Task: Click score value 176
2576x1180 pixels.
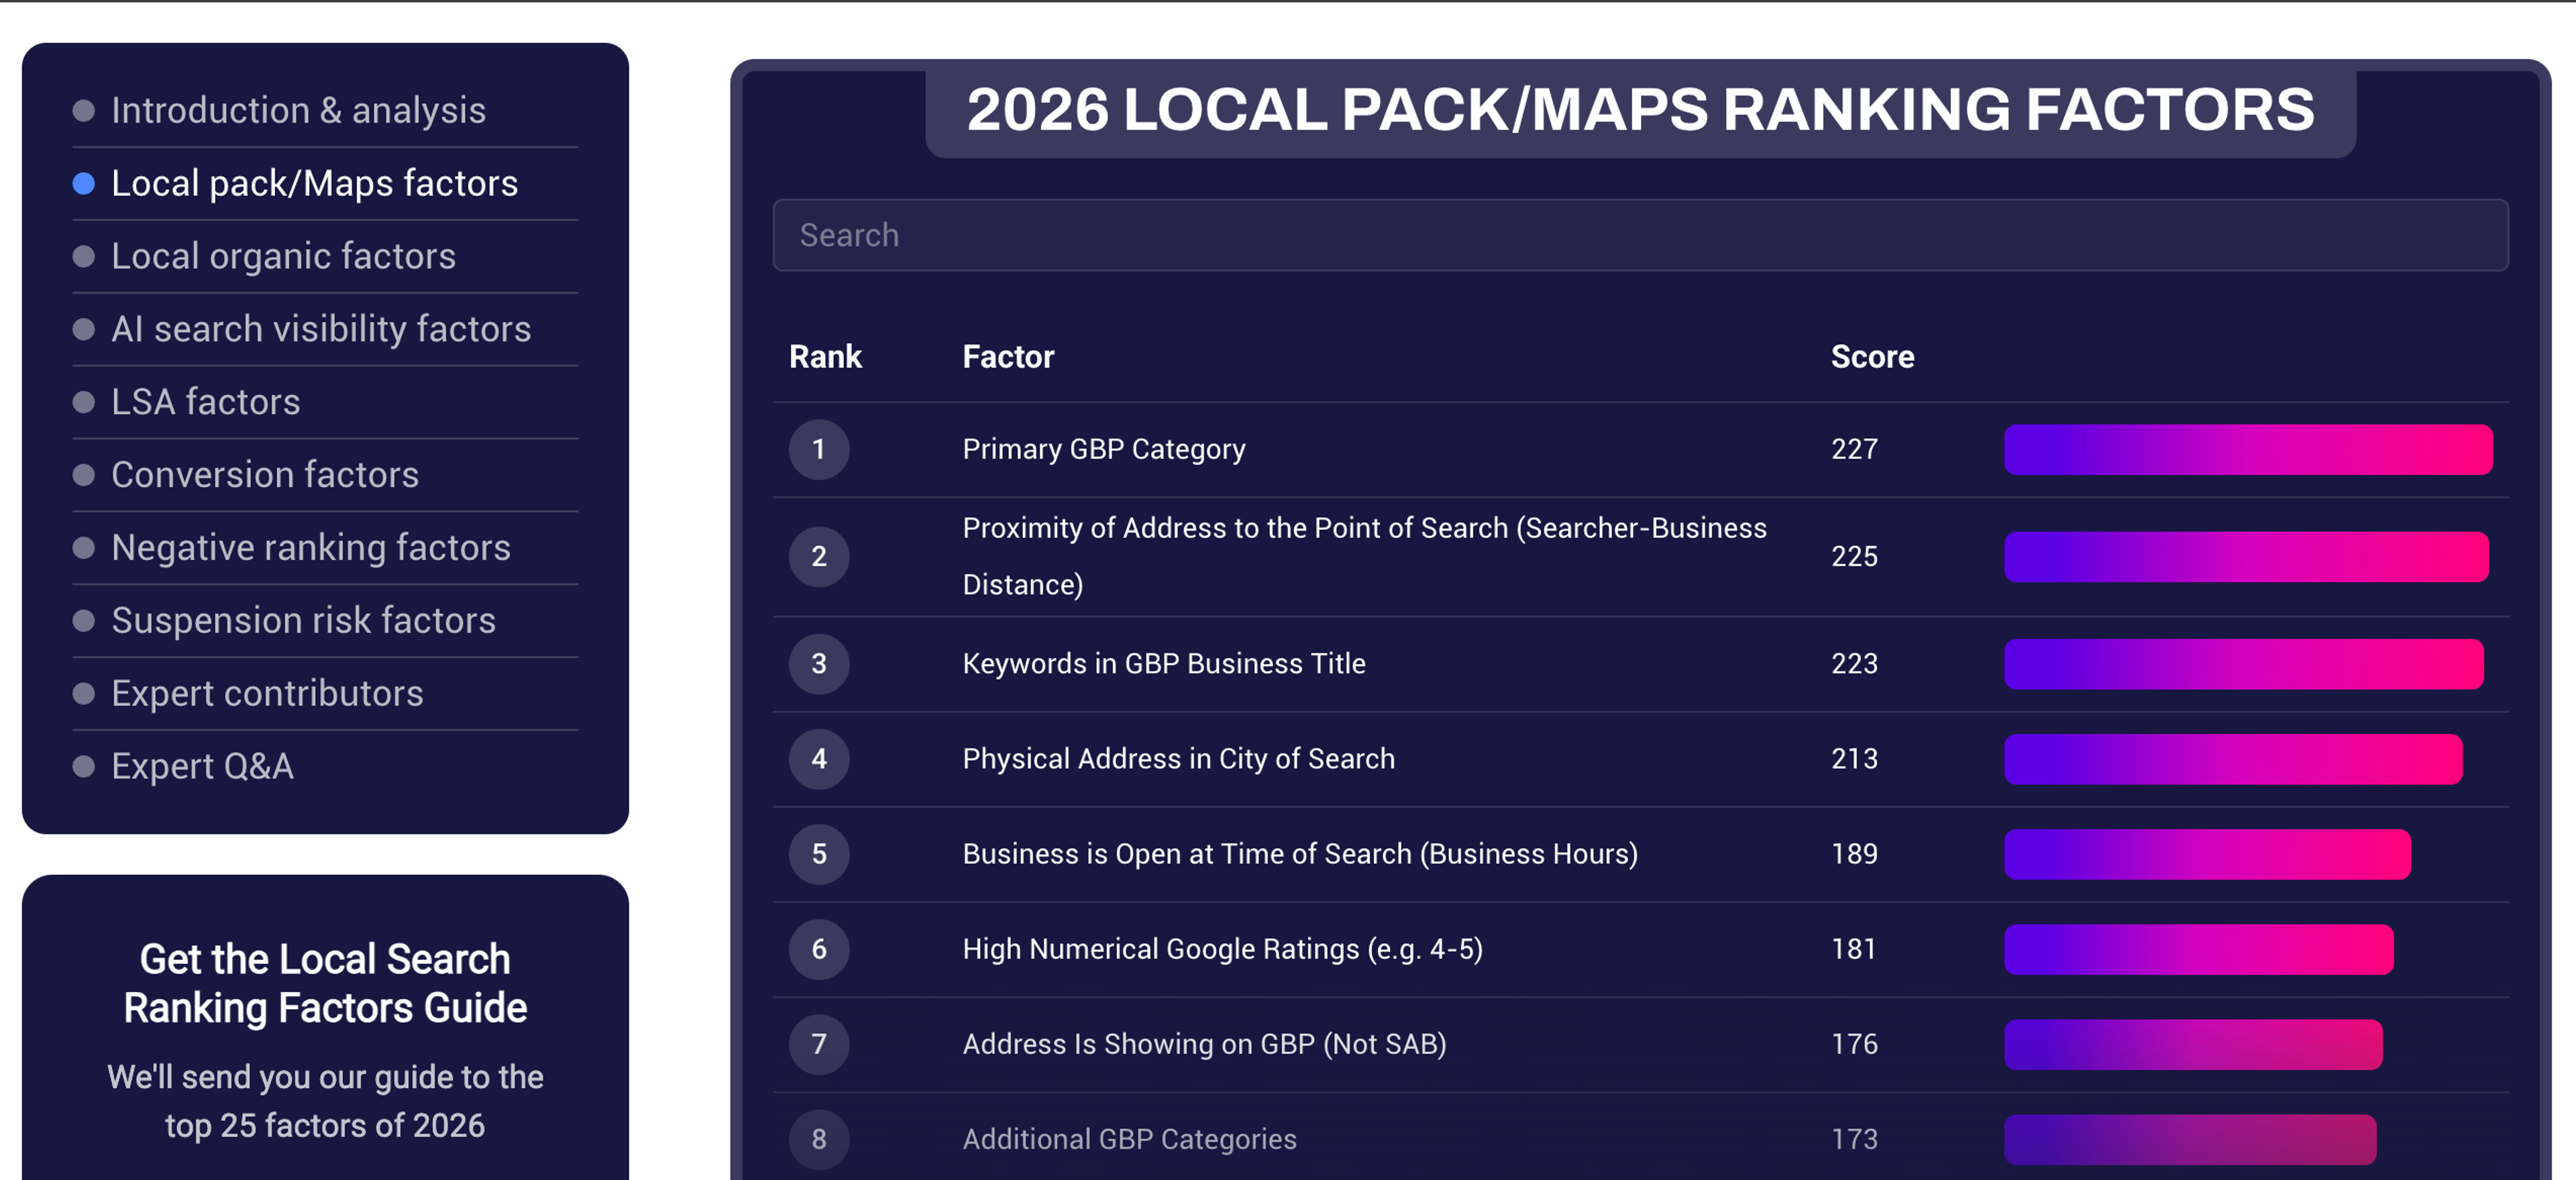Action: click(1854, 1044)
